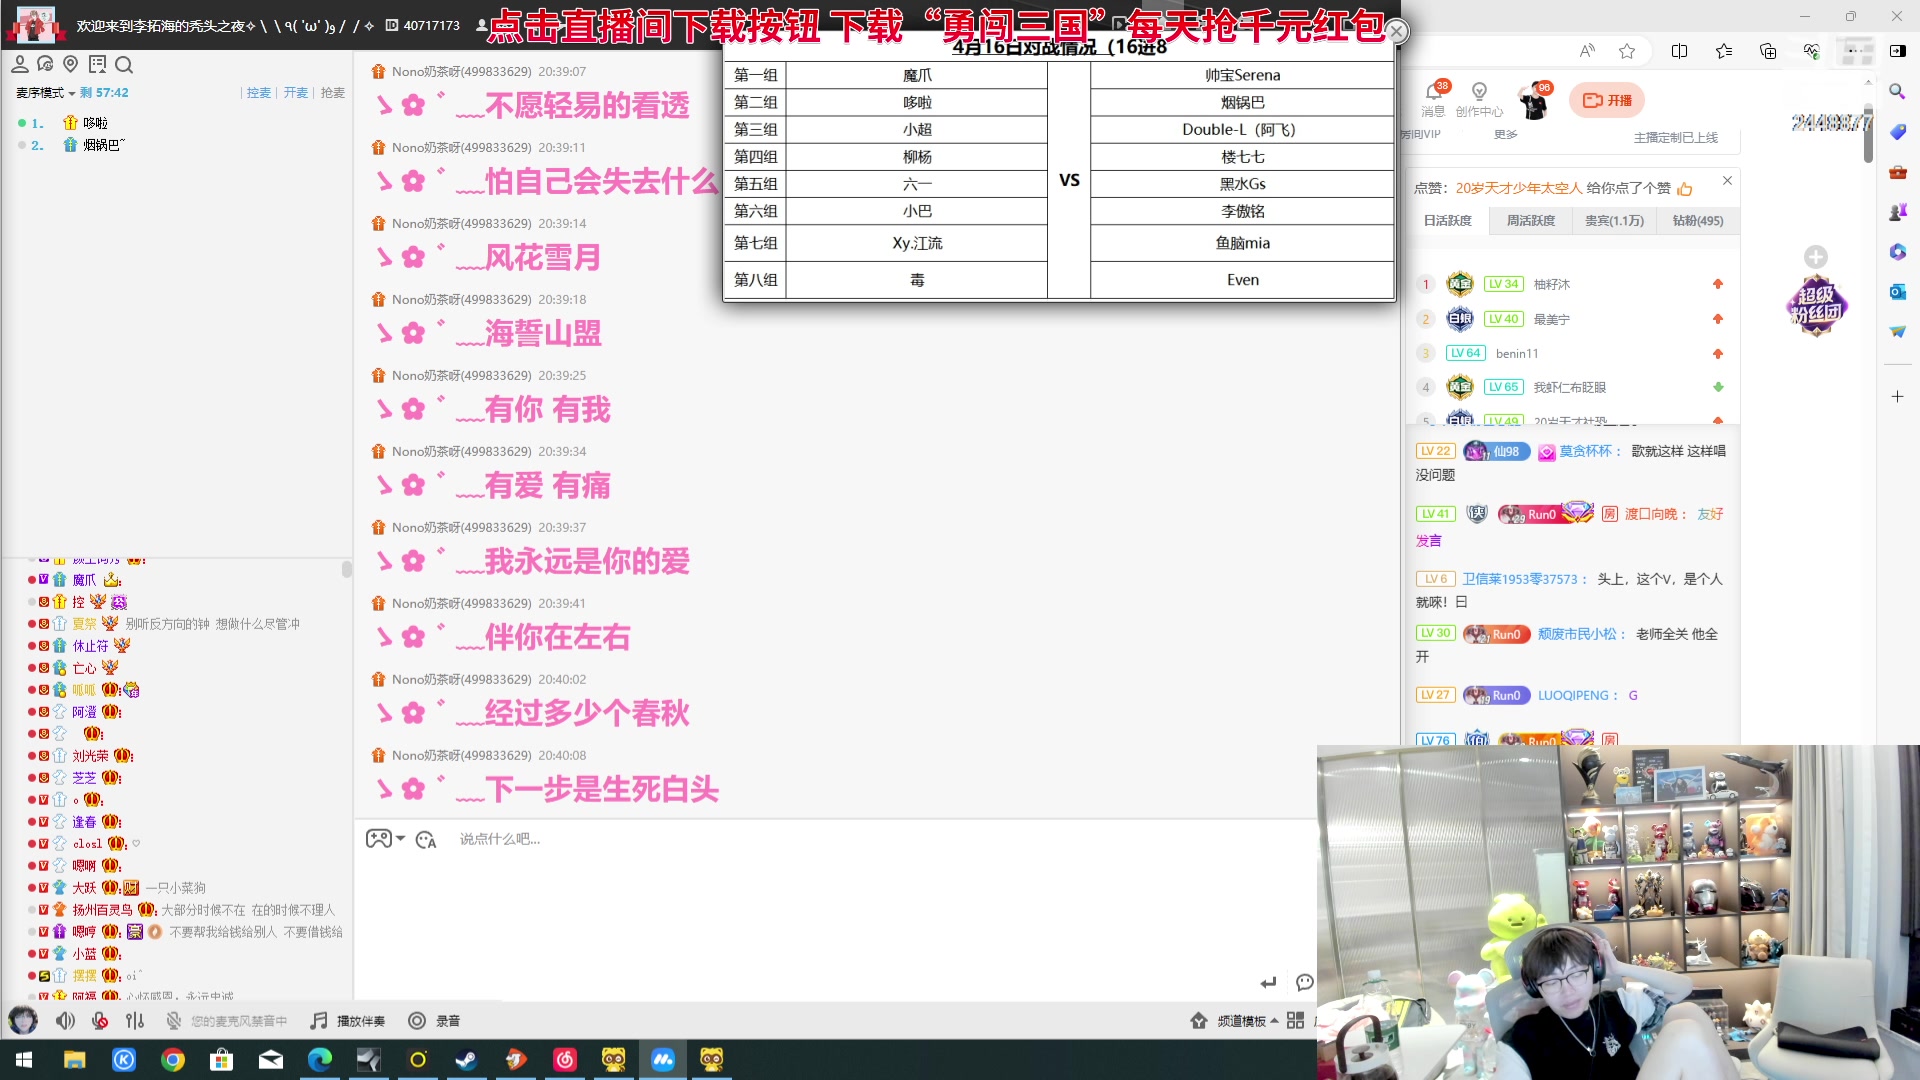Close the match-up table popup
This screenshot has height=1080, width=1920.
coord(1397,32)
